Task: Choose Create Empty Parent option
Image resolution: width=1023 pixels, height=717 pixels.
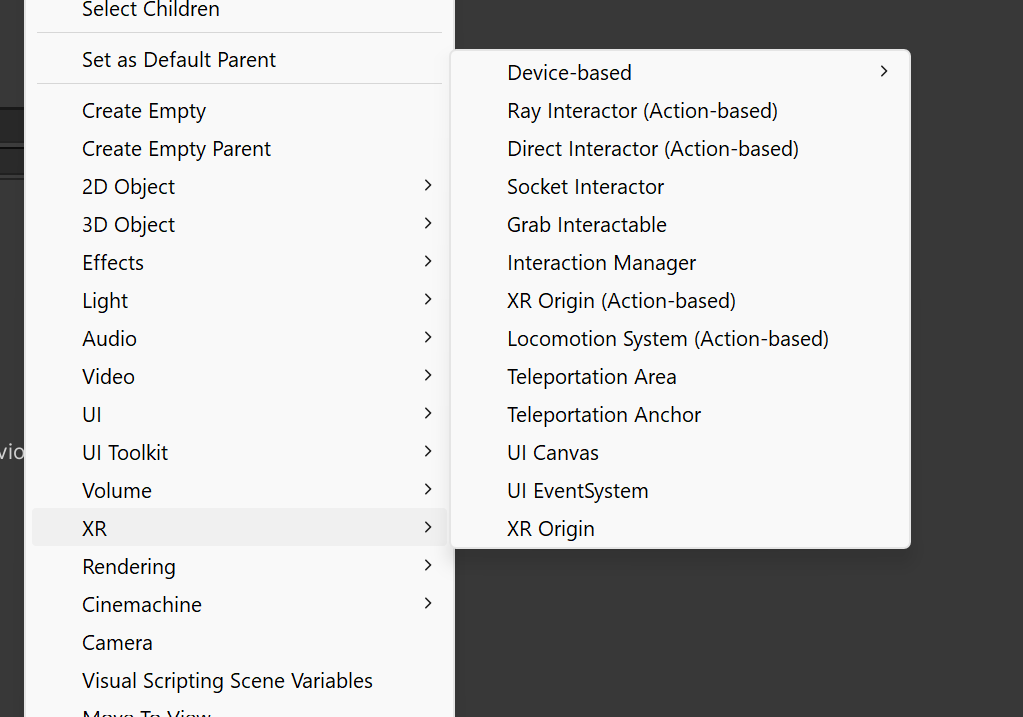Action: [x=176, y=149]
